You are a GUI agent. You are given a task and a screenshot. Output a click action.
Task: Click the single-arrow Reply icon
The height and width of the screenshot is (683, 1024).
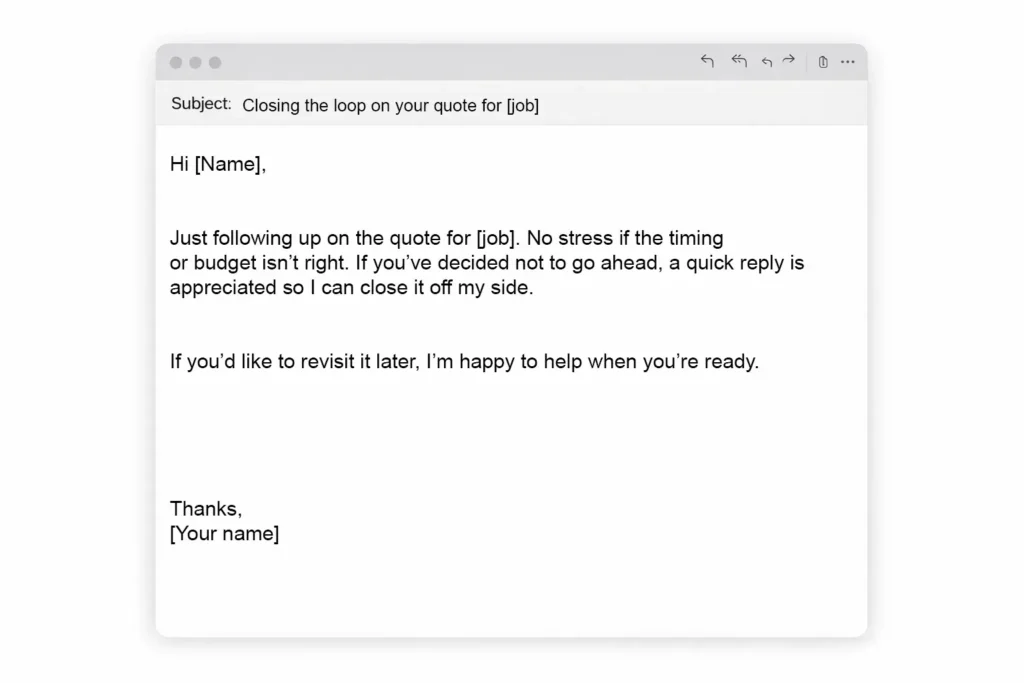[x=707, y=62]
